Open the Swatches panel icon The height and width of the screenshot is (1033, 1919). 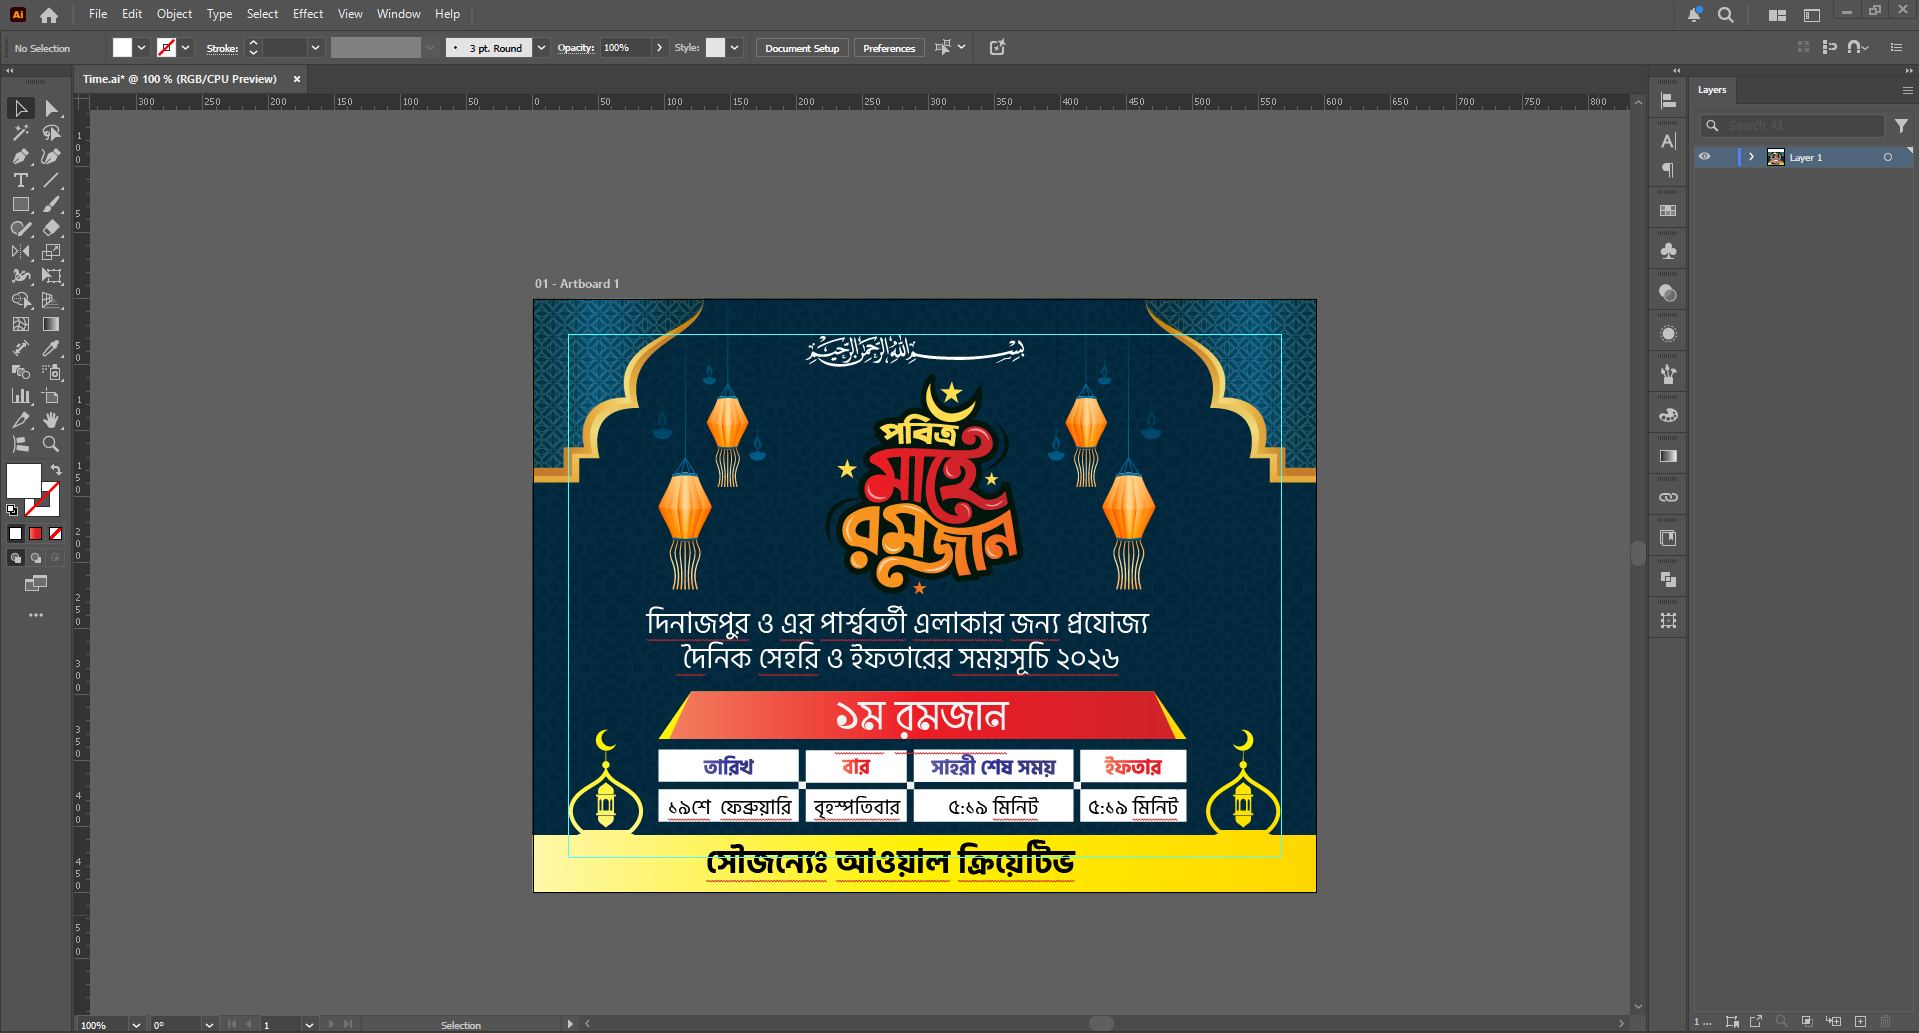pos(1668,211)
